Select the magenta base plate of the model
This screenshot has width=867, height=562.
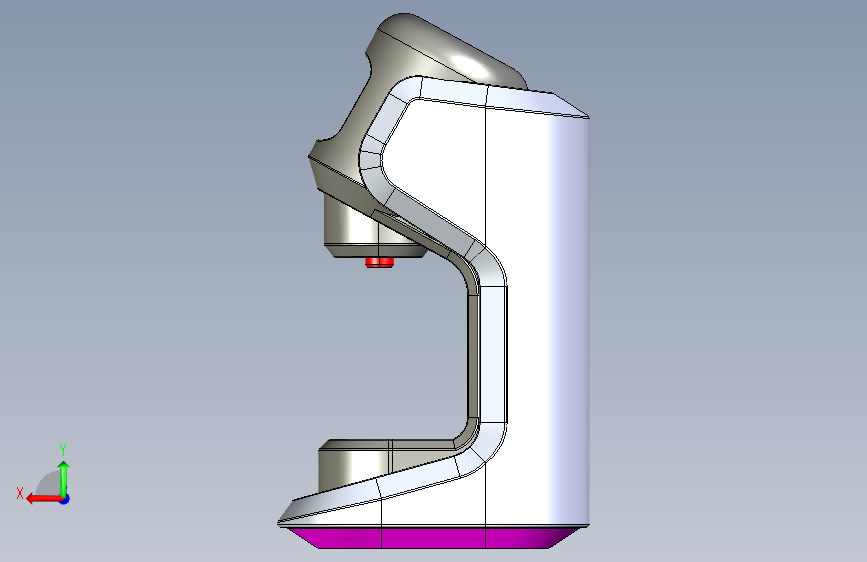(x=434, y=537)
